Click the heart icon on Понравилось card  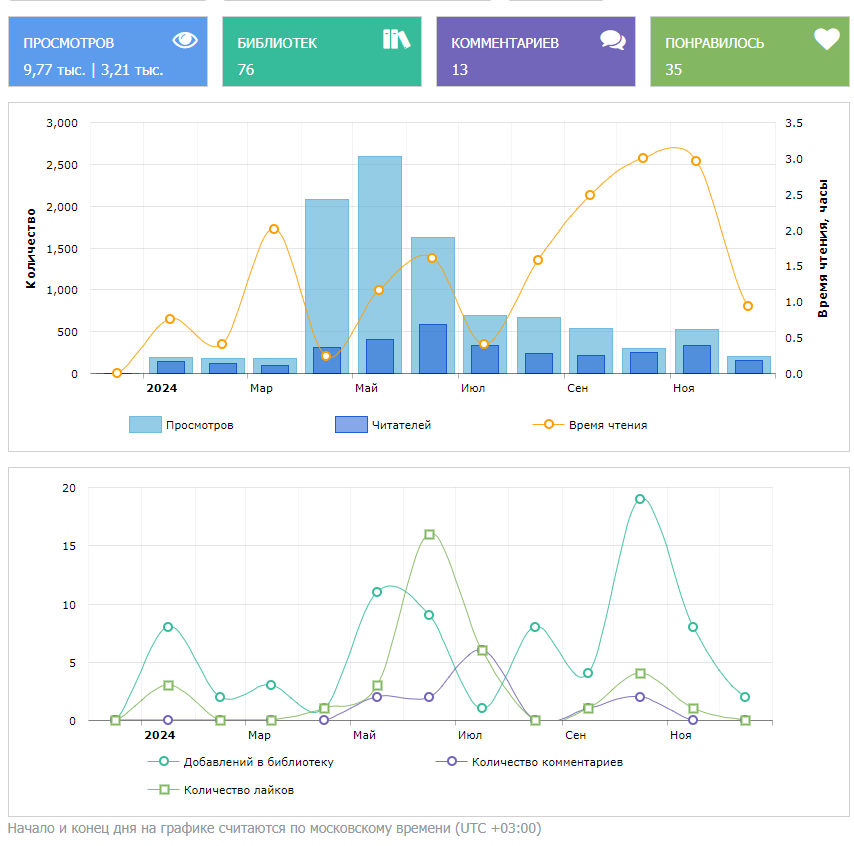pyautogui.click(x=826, y=40)
